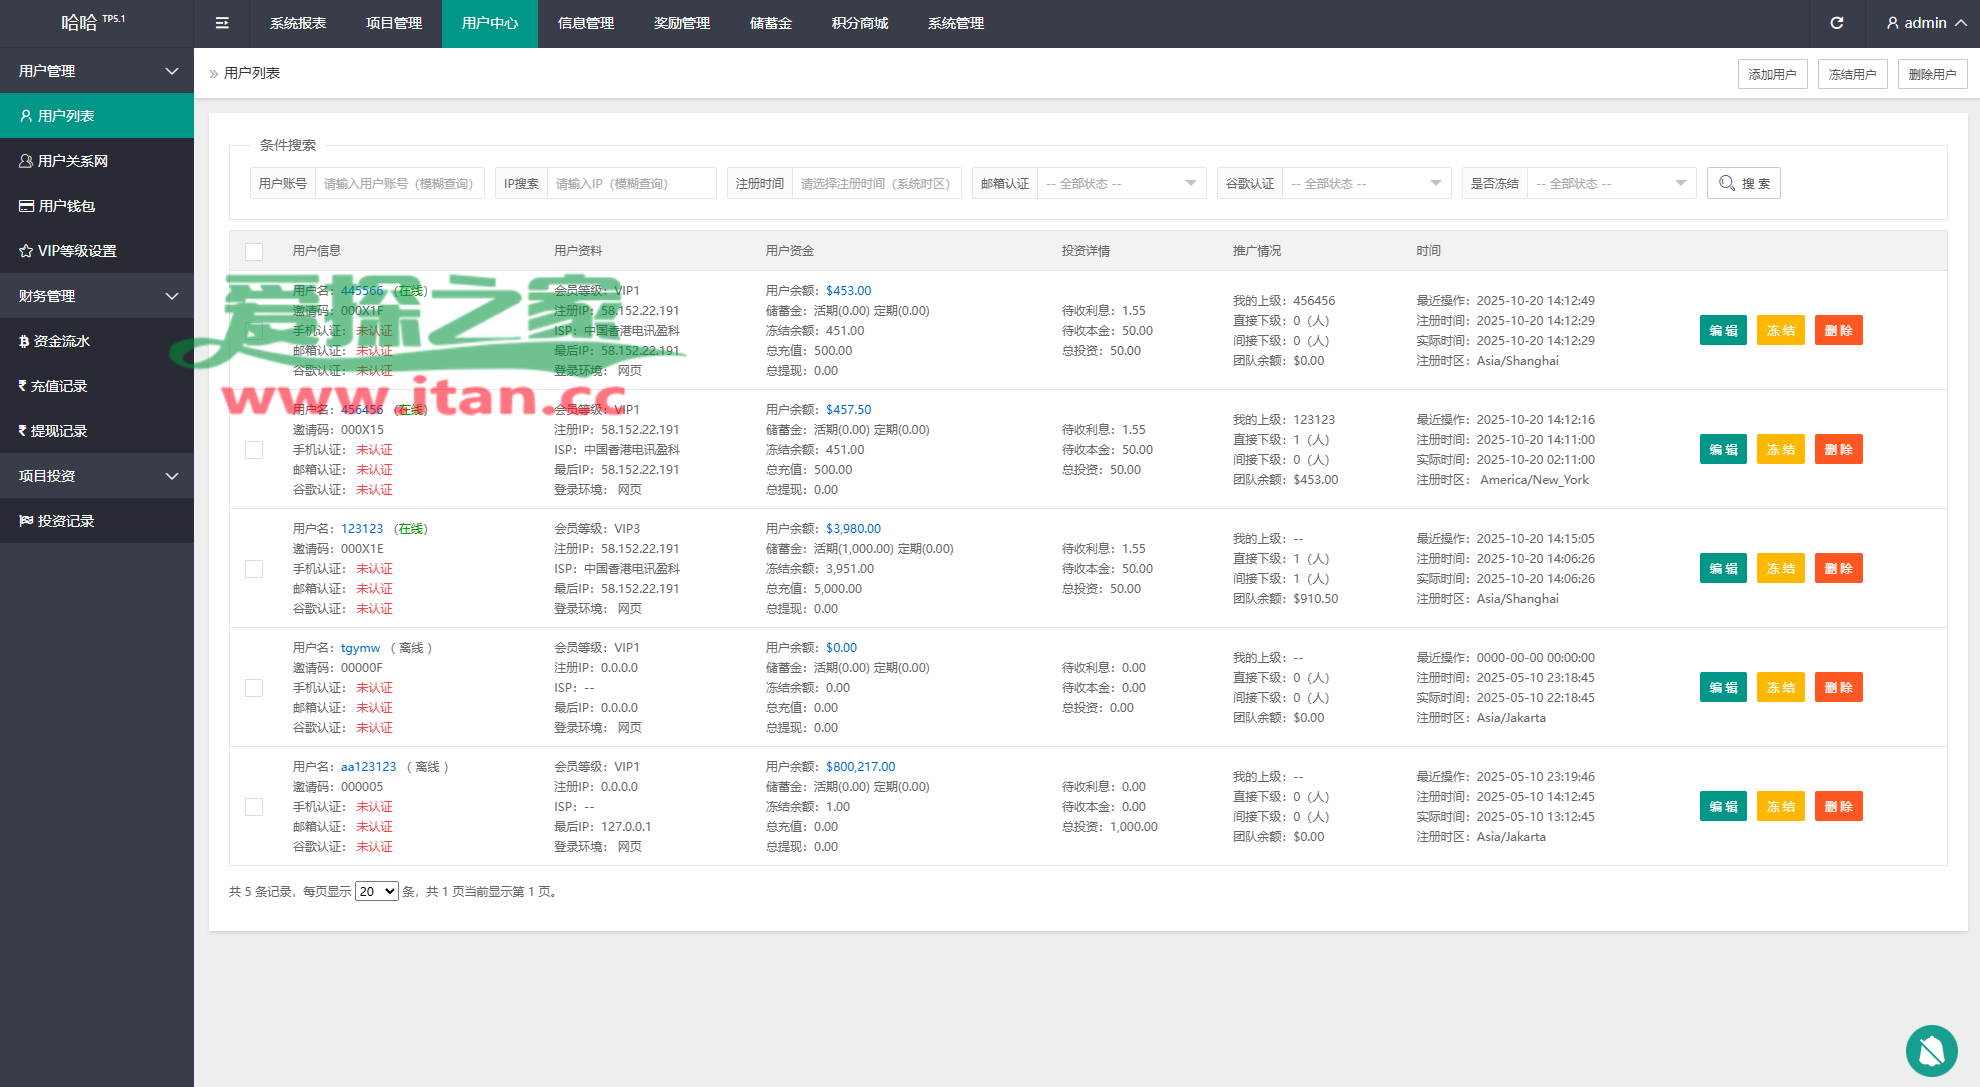
Task: Open 用户钱包 sidebar item
Action: [66, 206]
